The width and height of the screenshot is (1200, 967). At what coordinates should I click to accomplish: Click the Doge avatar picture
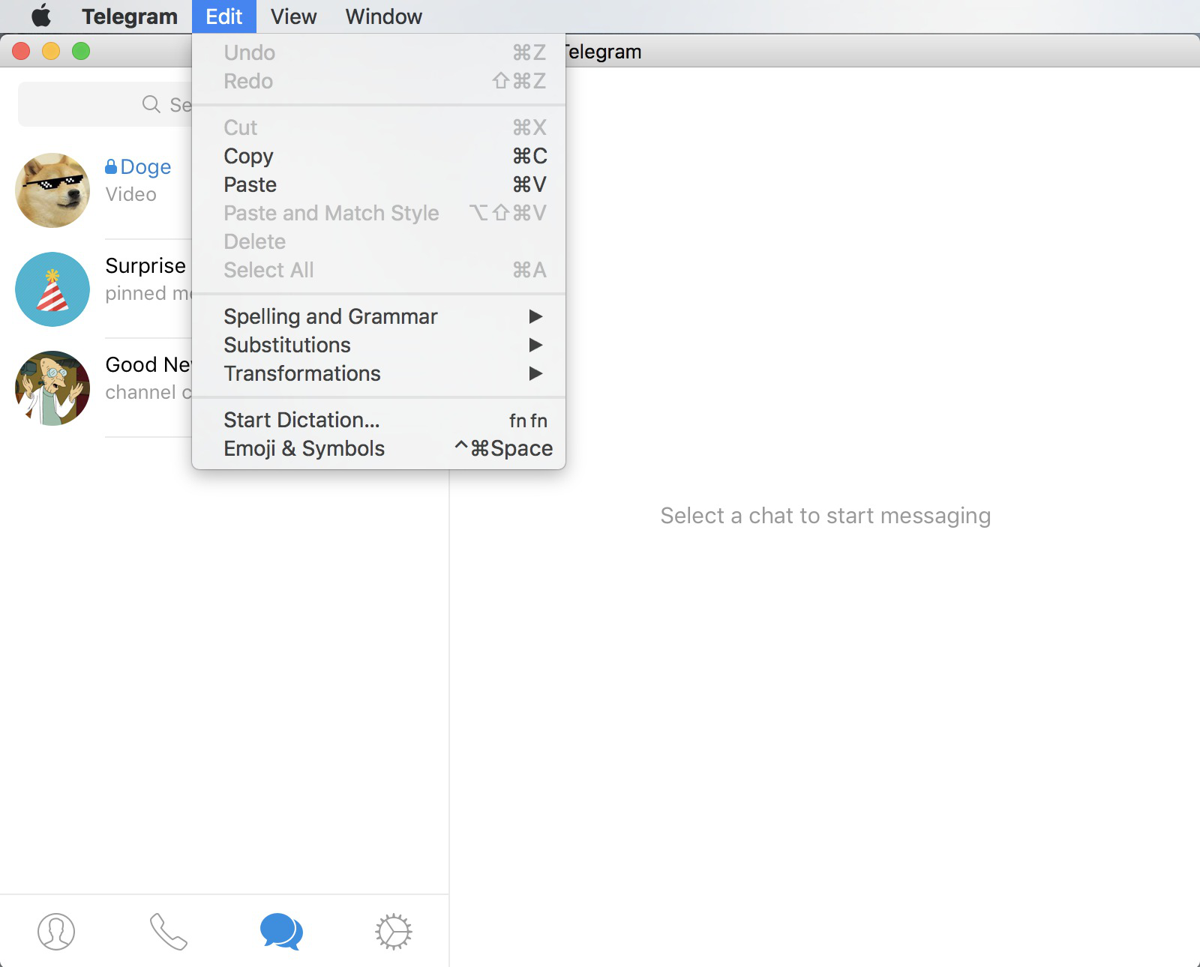[x=53, y=190]
